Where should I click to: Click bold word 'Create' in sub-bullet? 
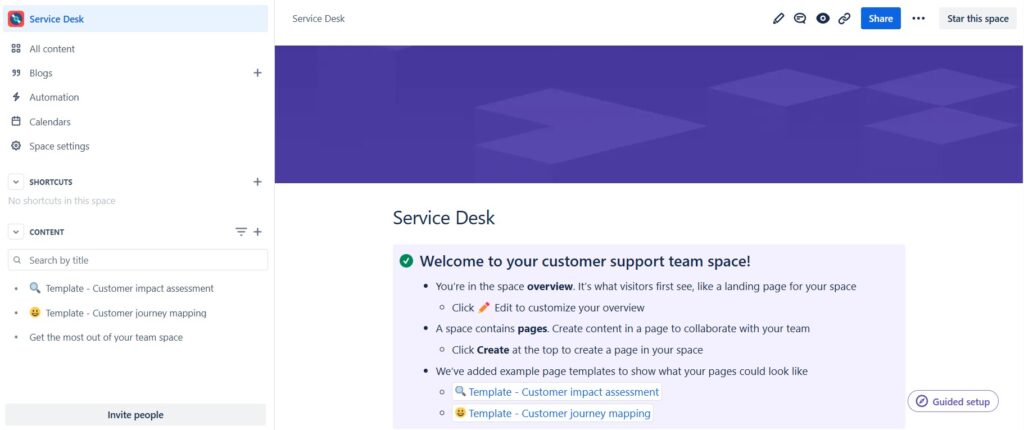[x=493, y=350]
